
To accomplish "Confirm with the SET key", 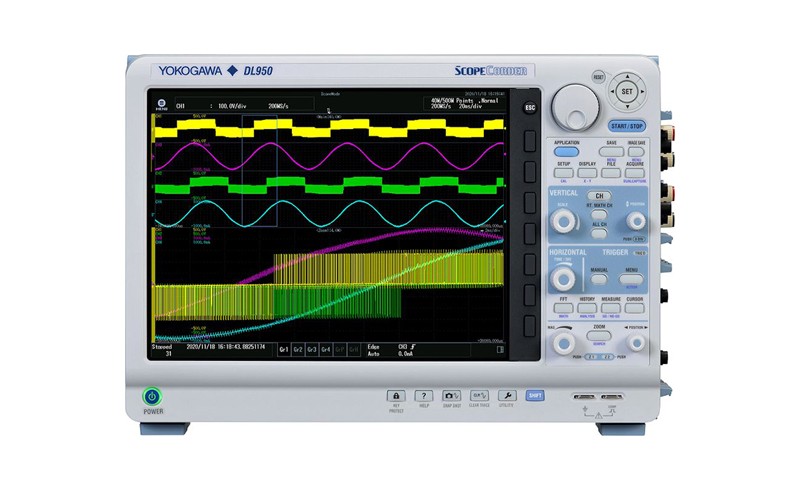I will point(627,92).
